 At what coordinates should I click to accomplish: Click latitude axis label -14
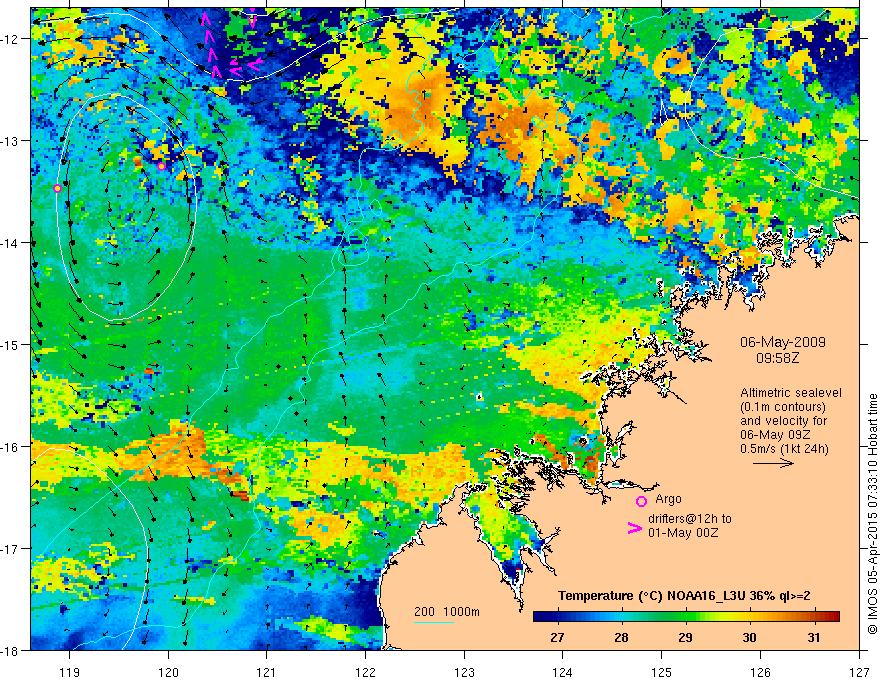(11, 243)
